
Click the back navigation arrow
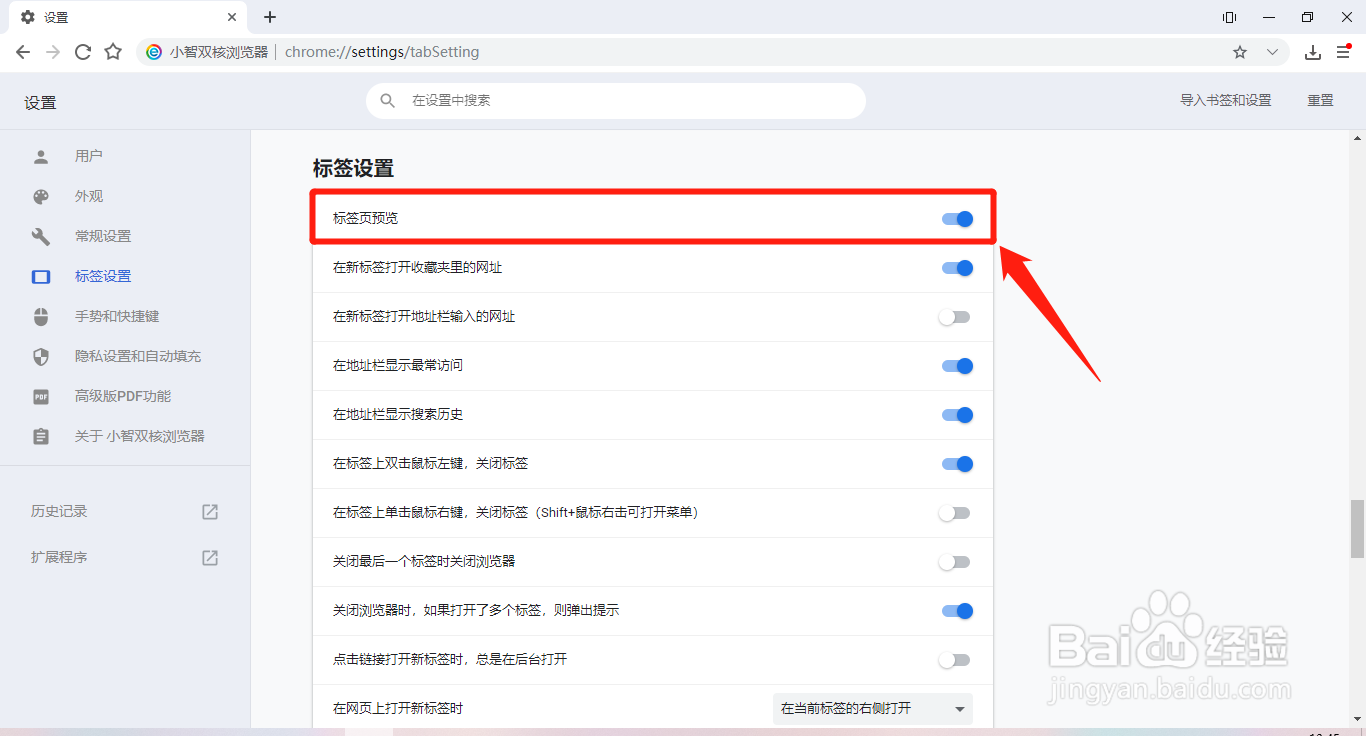(23, 52)
